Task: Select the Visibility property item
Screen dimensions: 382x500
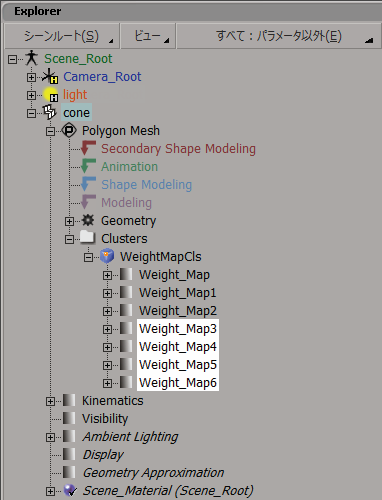Action: (105, 419)
